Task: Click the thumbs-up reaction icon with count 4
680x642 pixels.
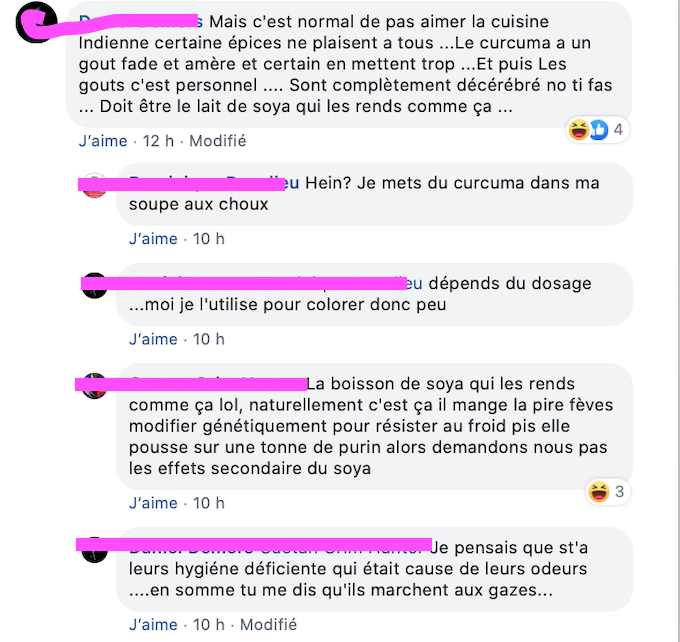Action: [x=599, y=130]
